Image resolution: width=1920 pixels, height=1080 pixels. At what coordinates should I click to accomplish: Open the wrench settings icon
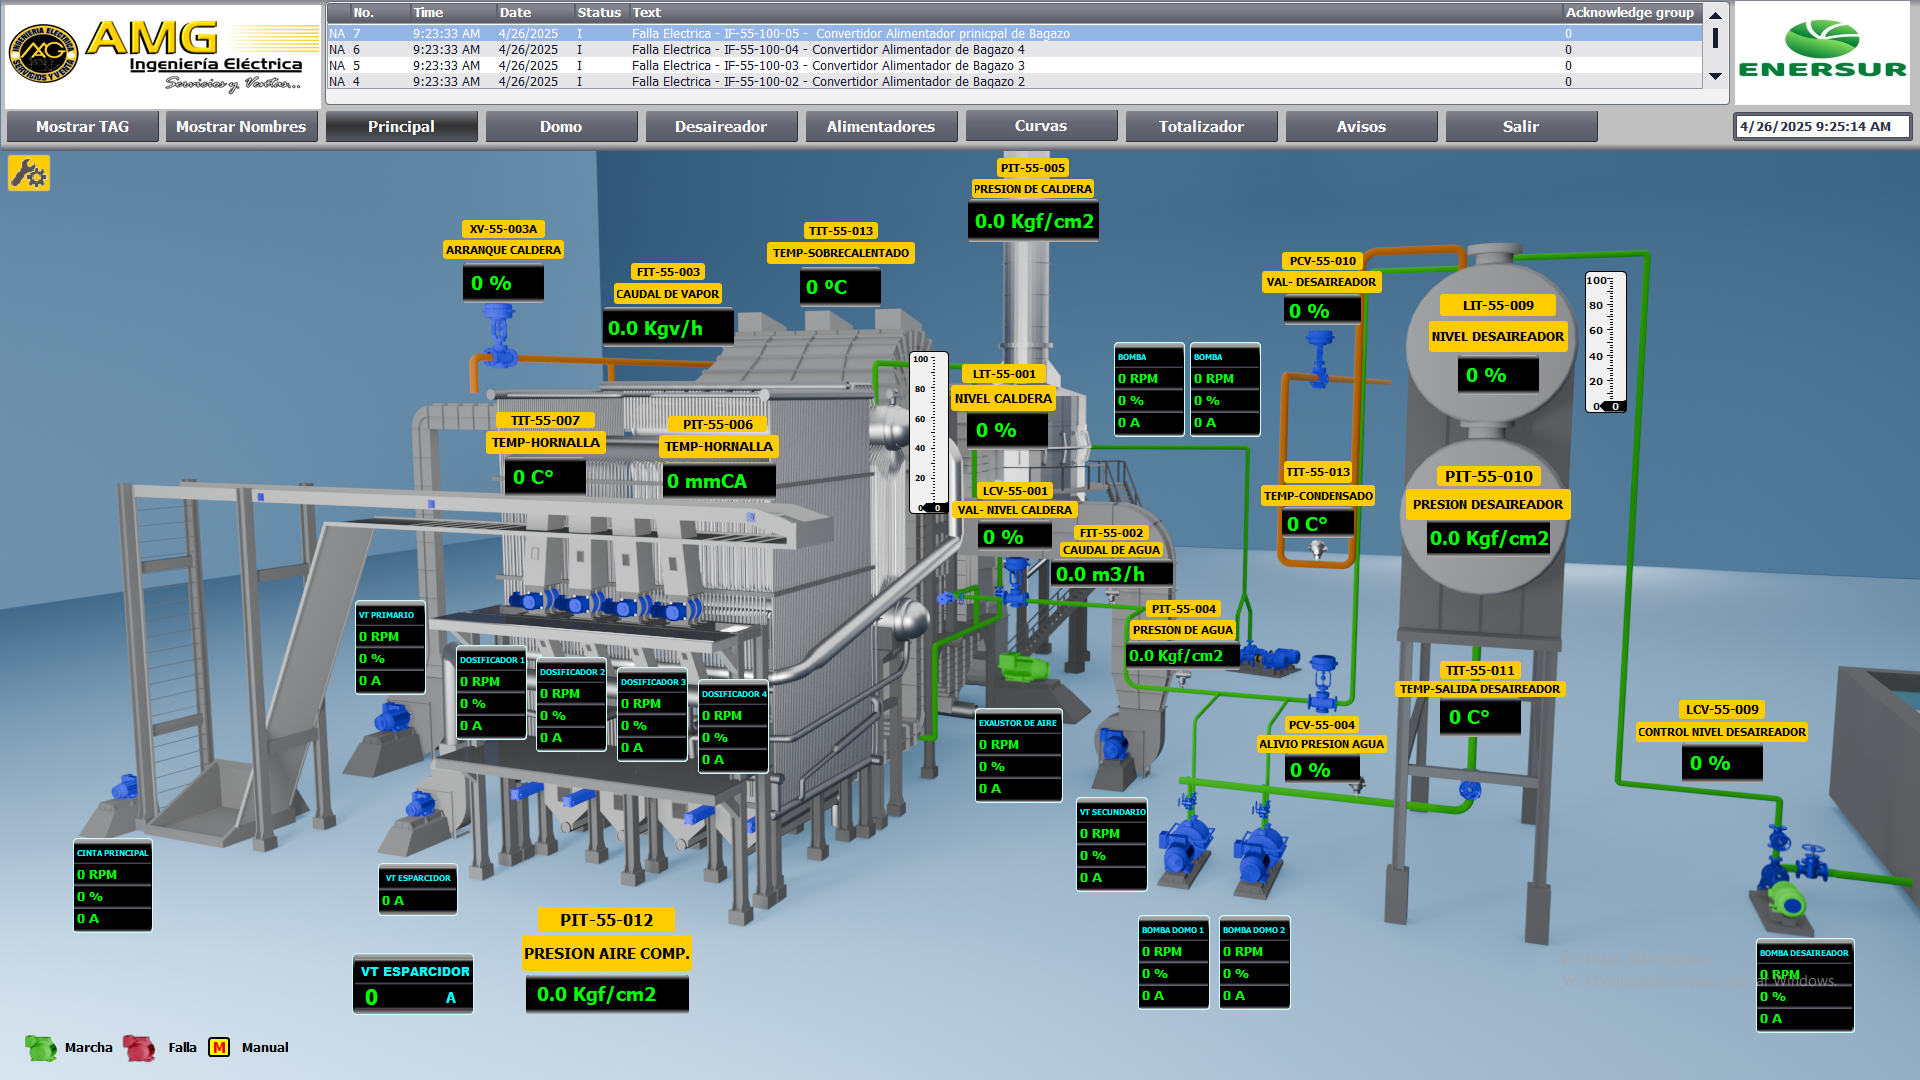pos(29,173)
